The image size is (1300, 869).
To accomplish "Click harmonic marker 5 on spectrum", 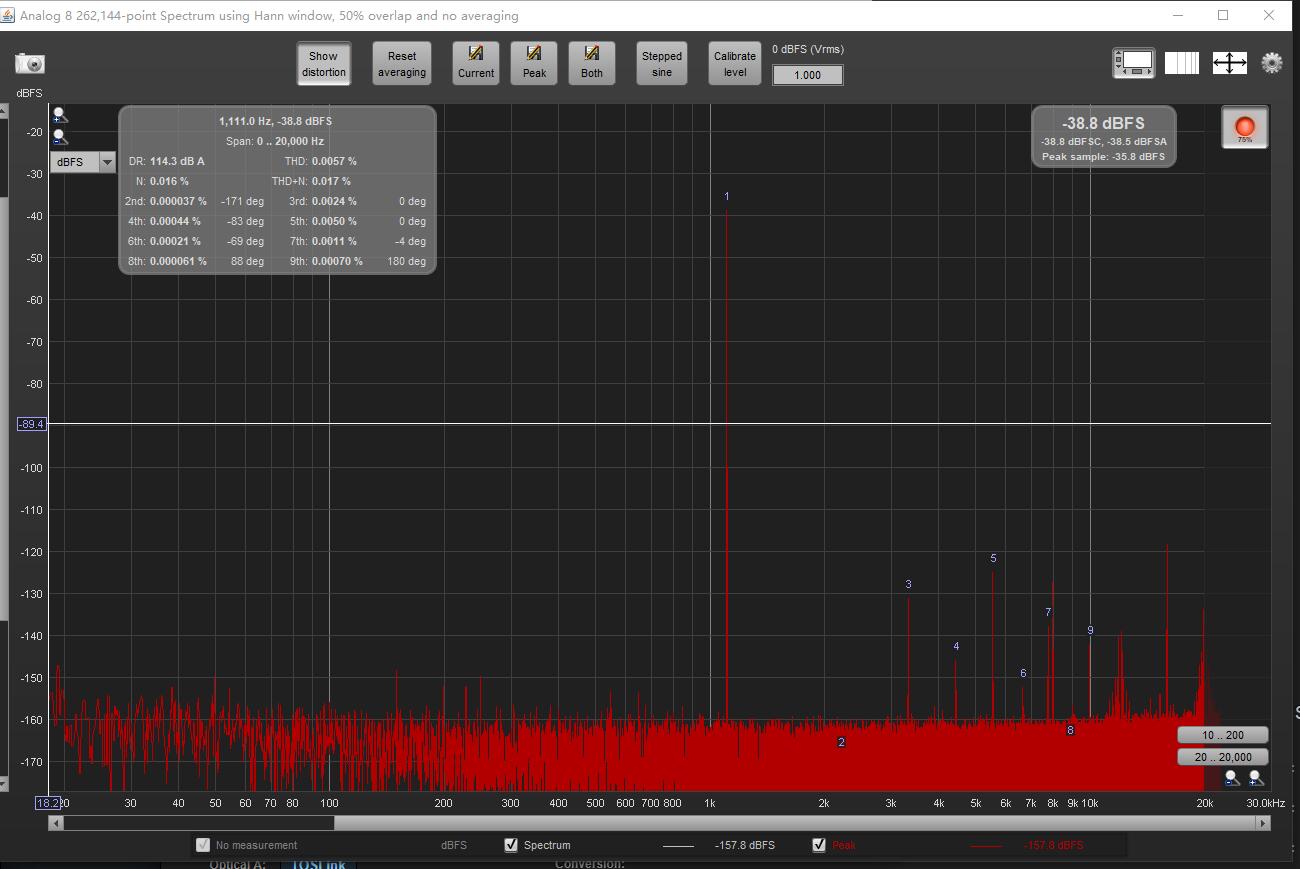I will (993, 558).
